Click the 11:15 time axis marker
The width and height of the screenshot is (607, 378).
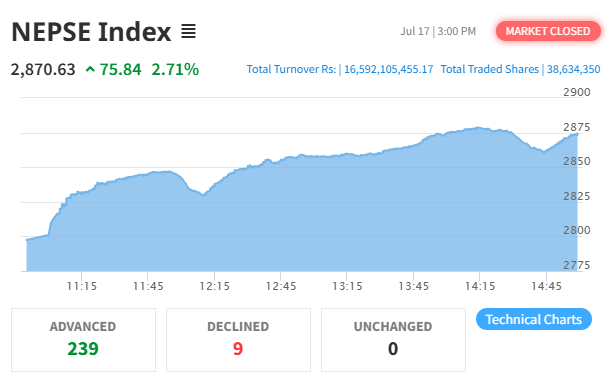click(82, 286)
